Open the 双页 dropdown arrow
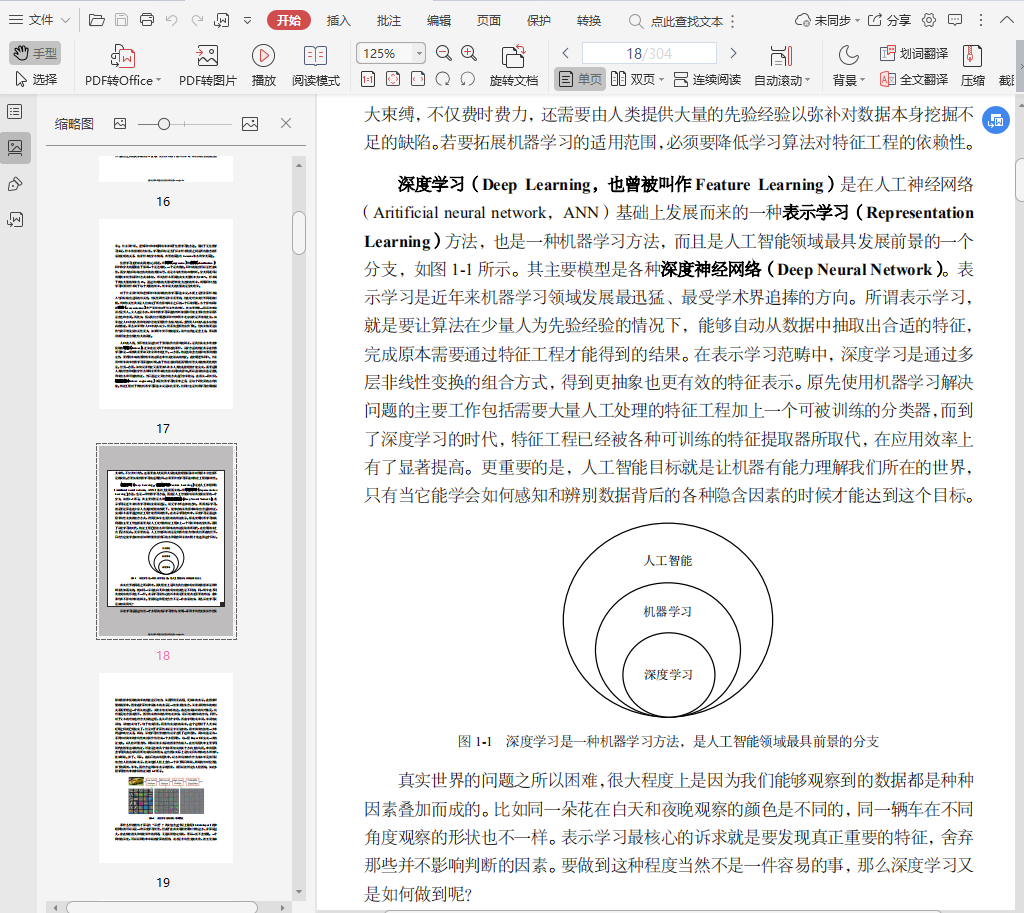The width and height of the screenshot is (1024, 913). click(x=661, y=80)
